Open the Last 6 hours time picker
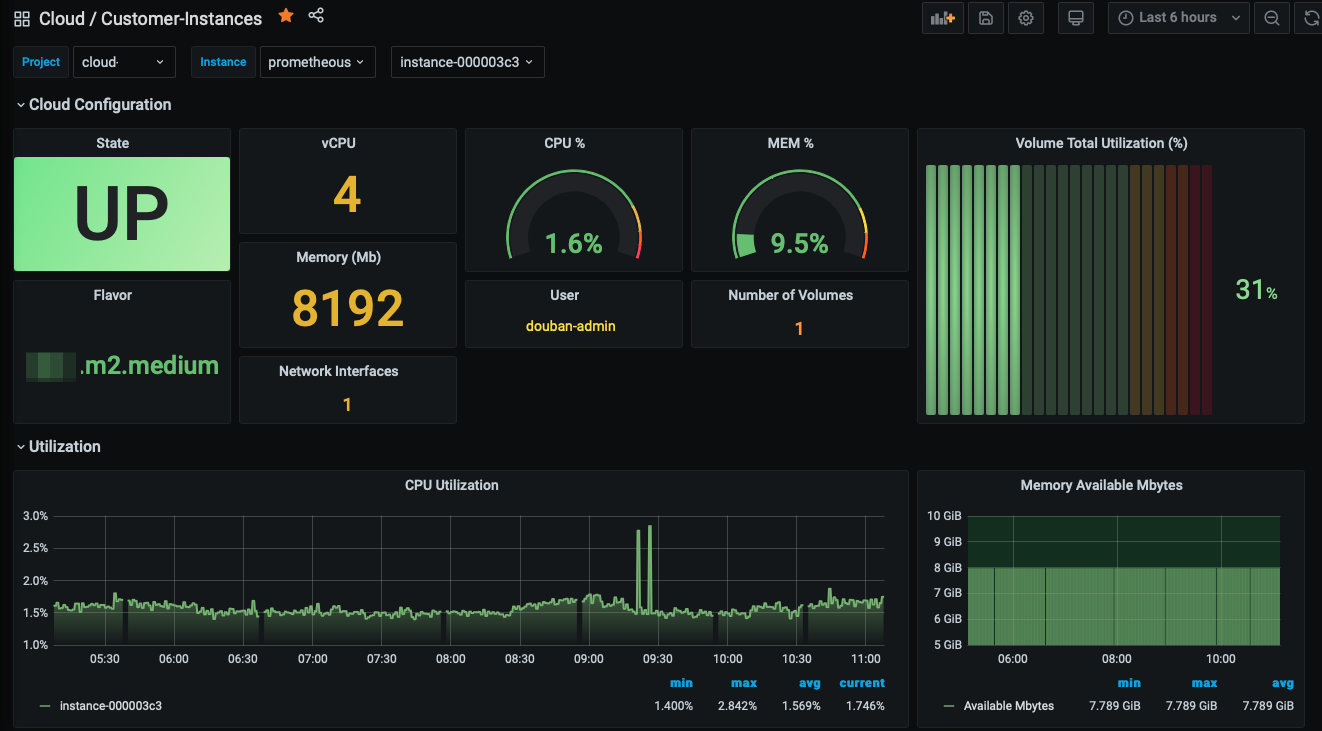This screenshot has height=731, width=1322. pos(1179,18)
